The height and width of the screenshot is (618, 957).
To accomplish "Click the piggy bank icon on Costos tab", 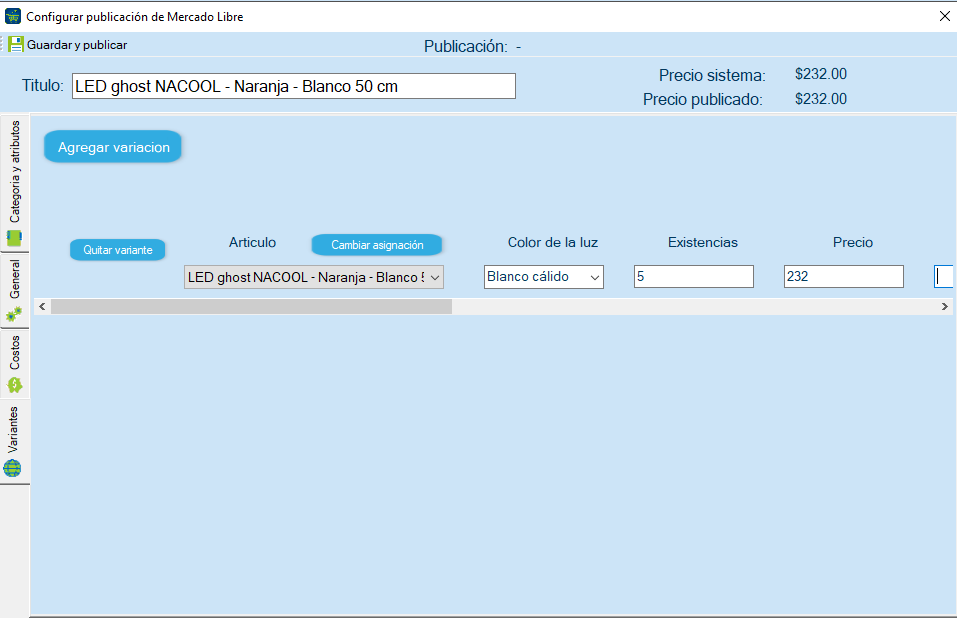I will pos(15,385).
